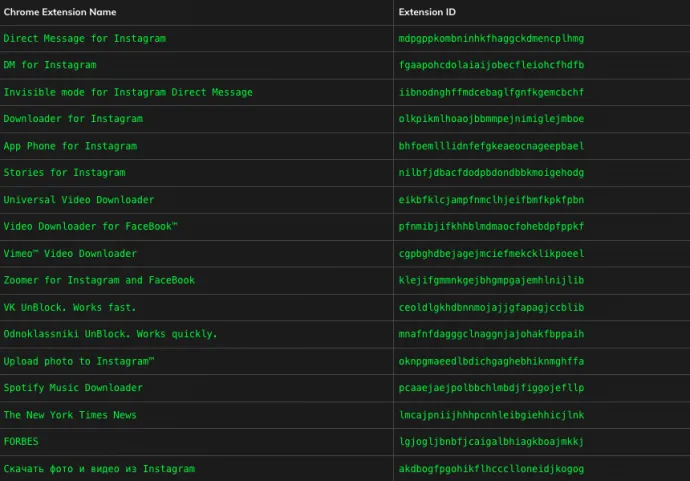Select extension ID bhfoemlllidnfefgkeaeocnageepbael

[x=492, y=146]
